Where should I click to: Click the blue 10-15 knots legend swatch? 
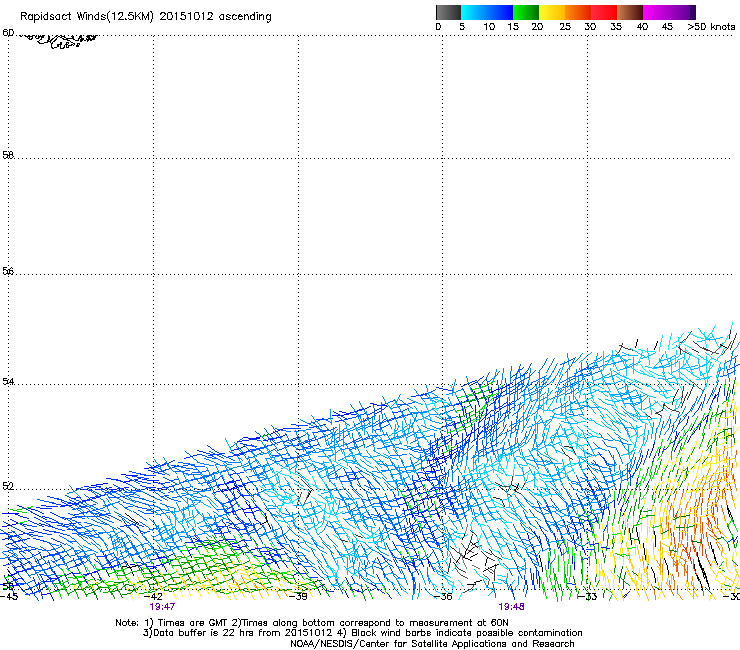tap(500, 12)
